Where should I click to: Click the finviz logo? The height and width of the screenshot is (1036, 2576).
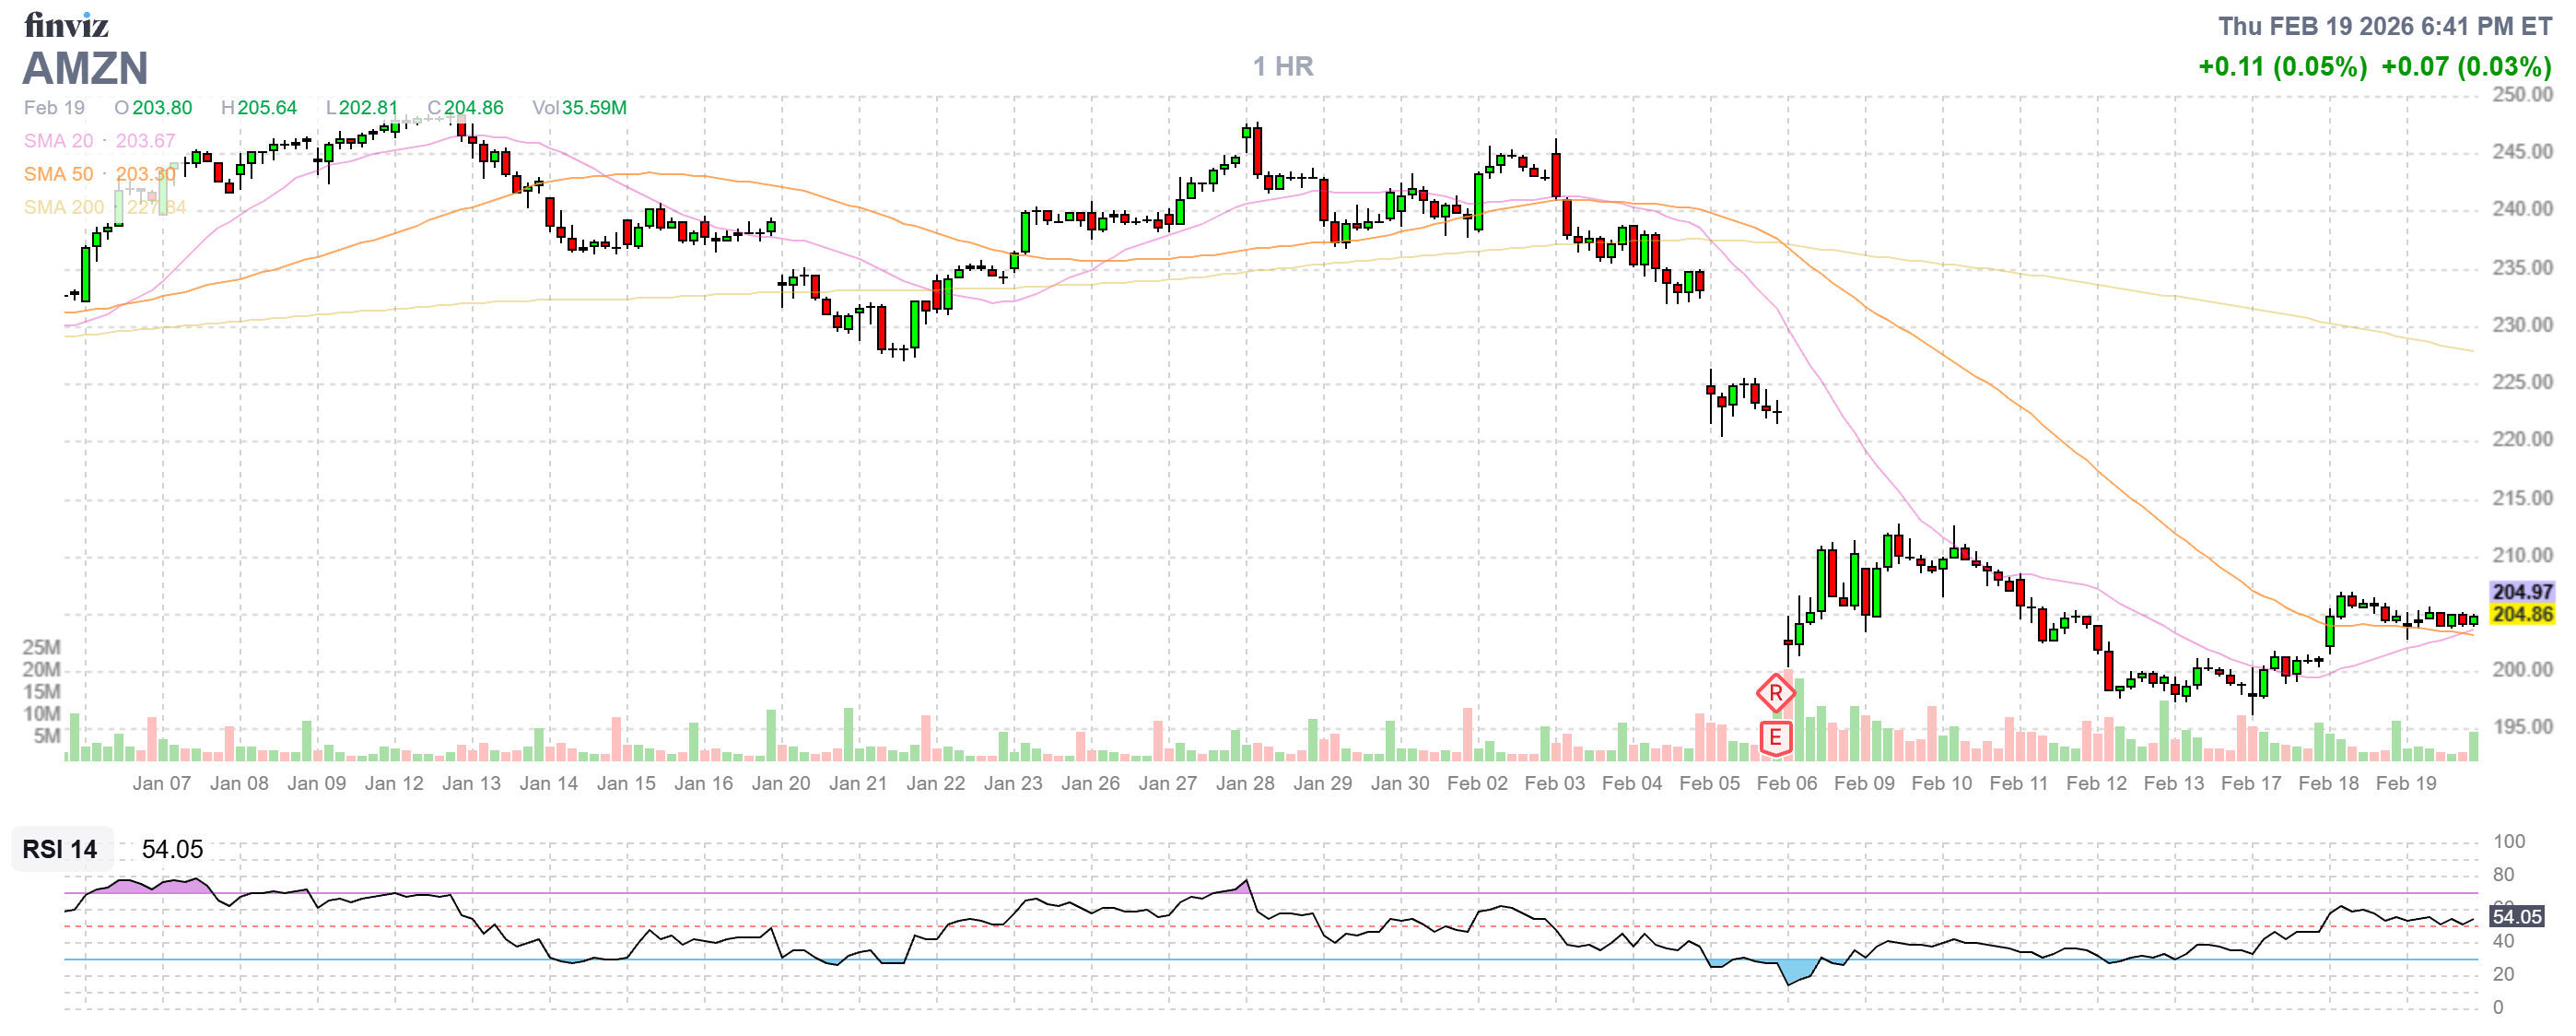click(x=66, y=24)
